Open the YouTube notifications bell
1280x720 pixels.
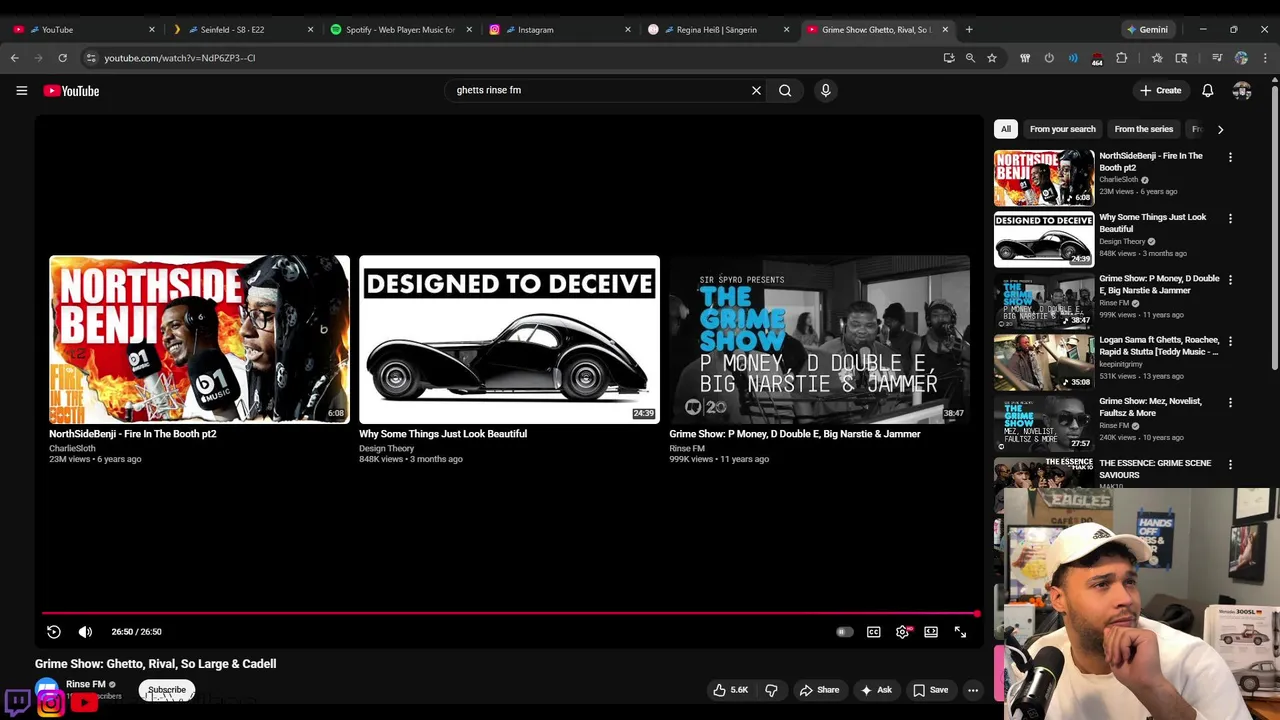coord(1208,90)
